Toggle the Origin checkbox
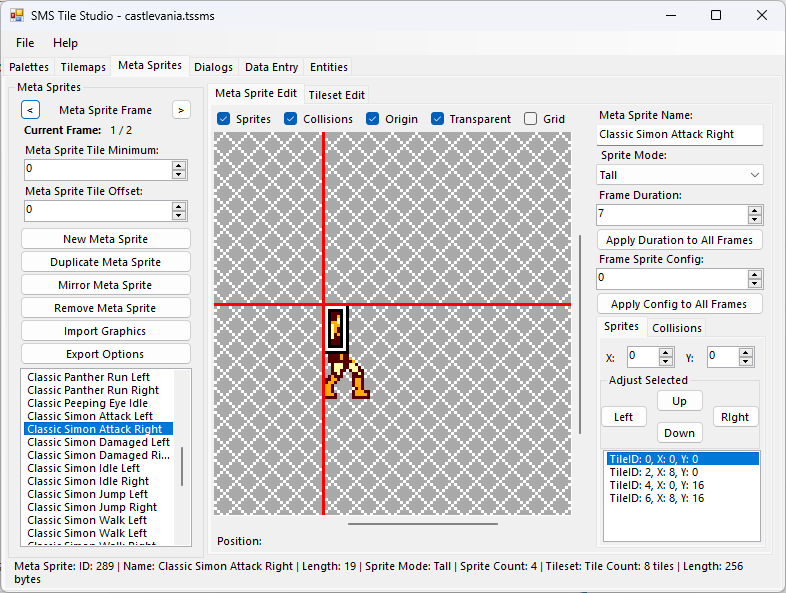Image resolution: width=786 pixels, height=593 pixels. [372, 119]
